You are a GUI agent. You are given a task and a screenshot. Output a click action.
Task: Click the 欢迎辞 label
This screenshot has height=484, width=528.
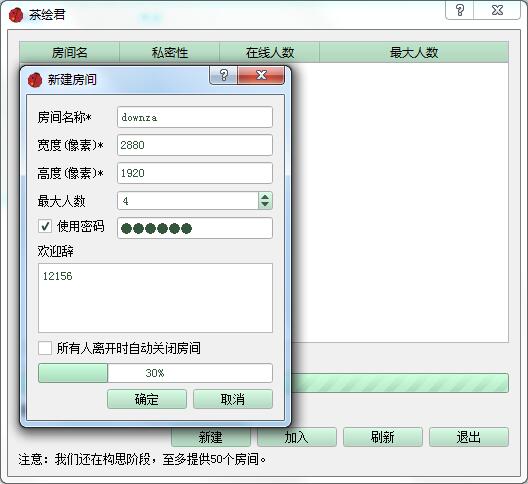56,251
